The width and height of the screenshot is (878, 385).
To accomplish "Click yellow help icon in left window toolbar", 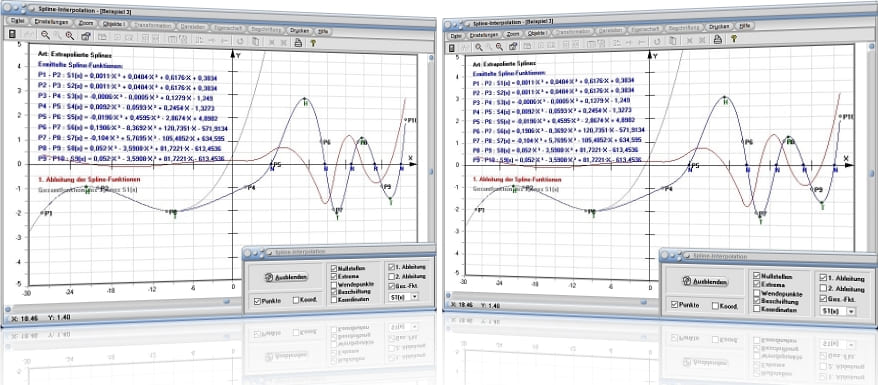I will click(x=313, y=43).
